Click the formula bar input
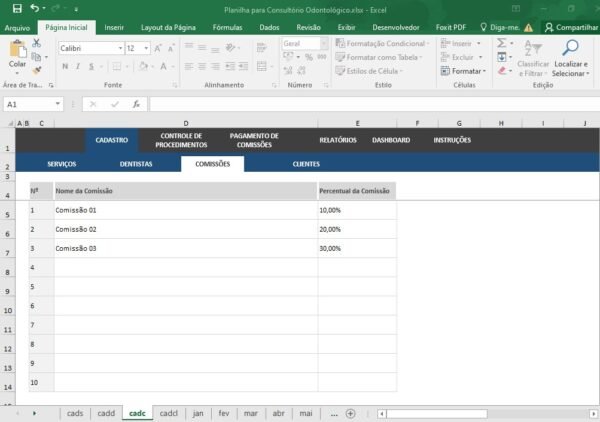 pos(374,104)
